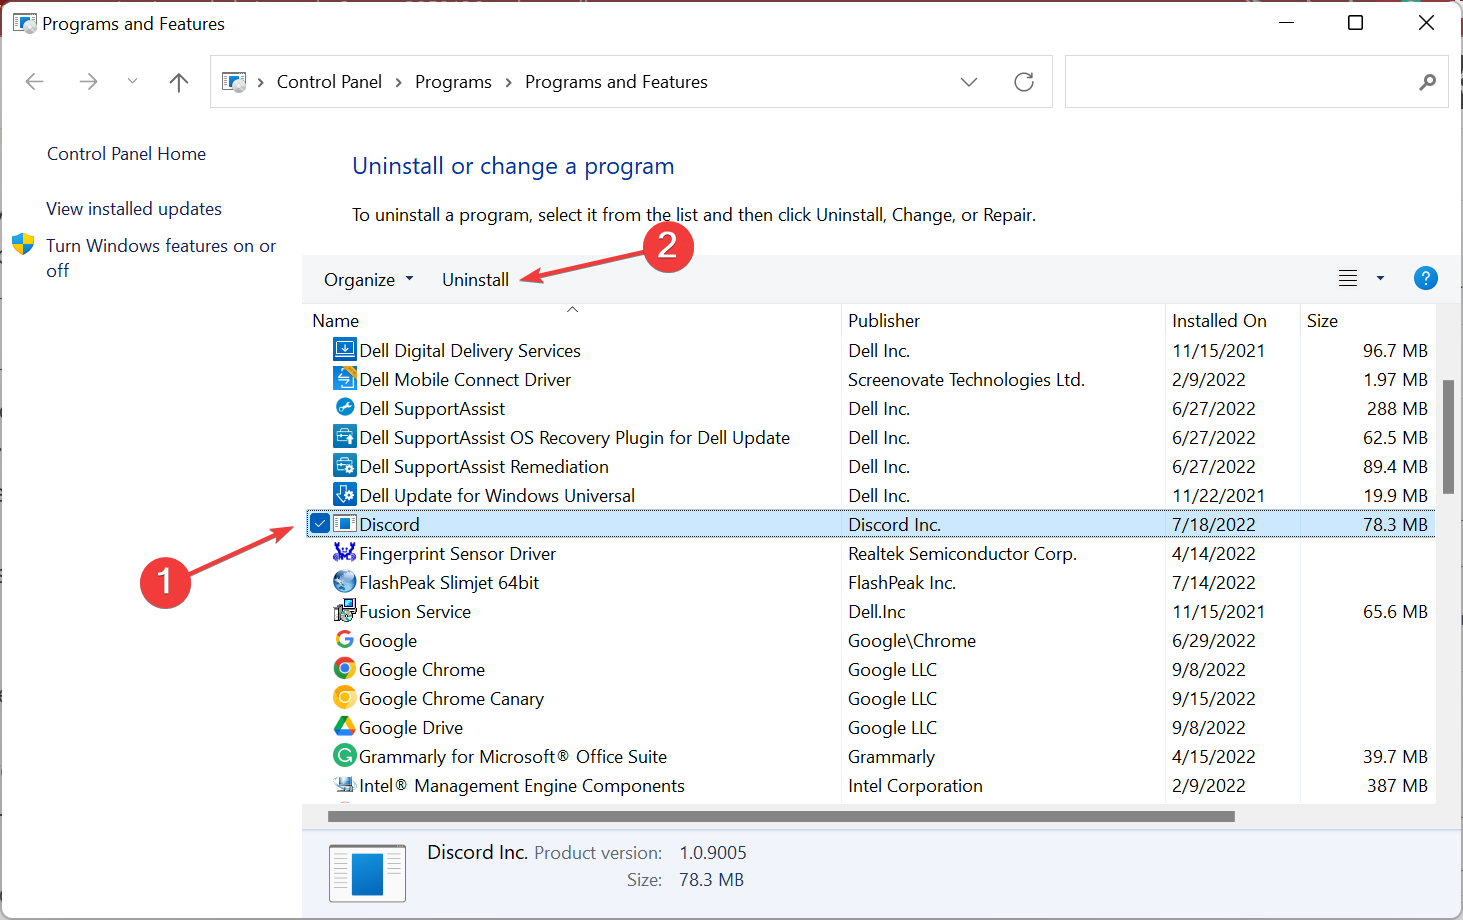The height and width of the screenshot is (920, 1463).
Task: Click the Programs breadcrumb
Action: click(x=453, y=82)
